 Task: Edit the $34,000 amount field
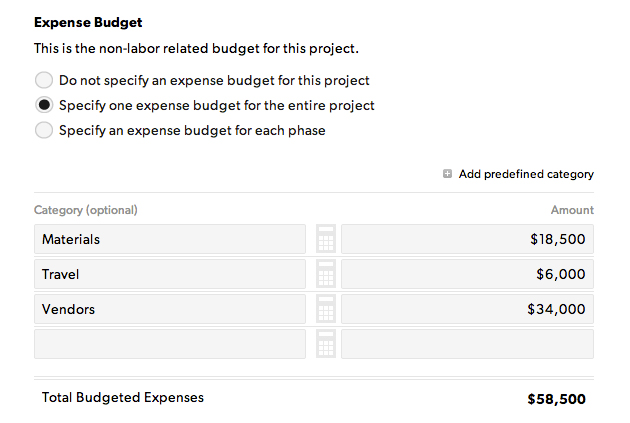[x=467, y=309]
